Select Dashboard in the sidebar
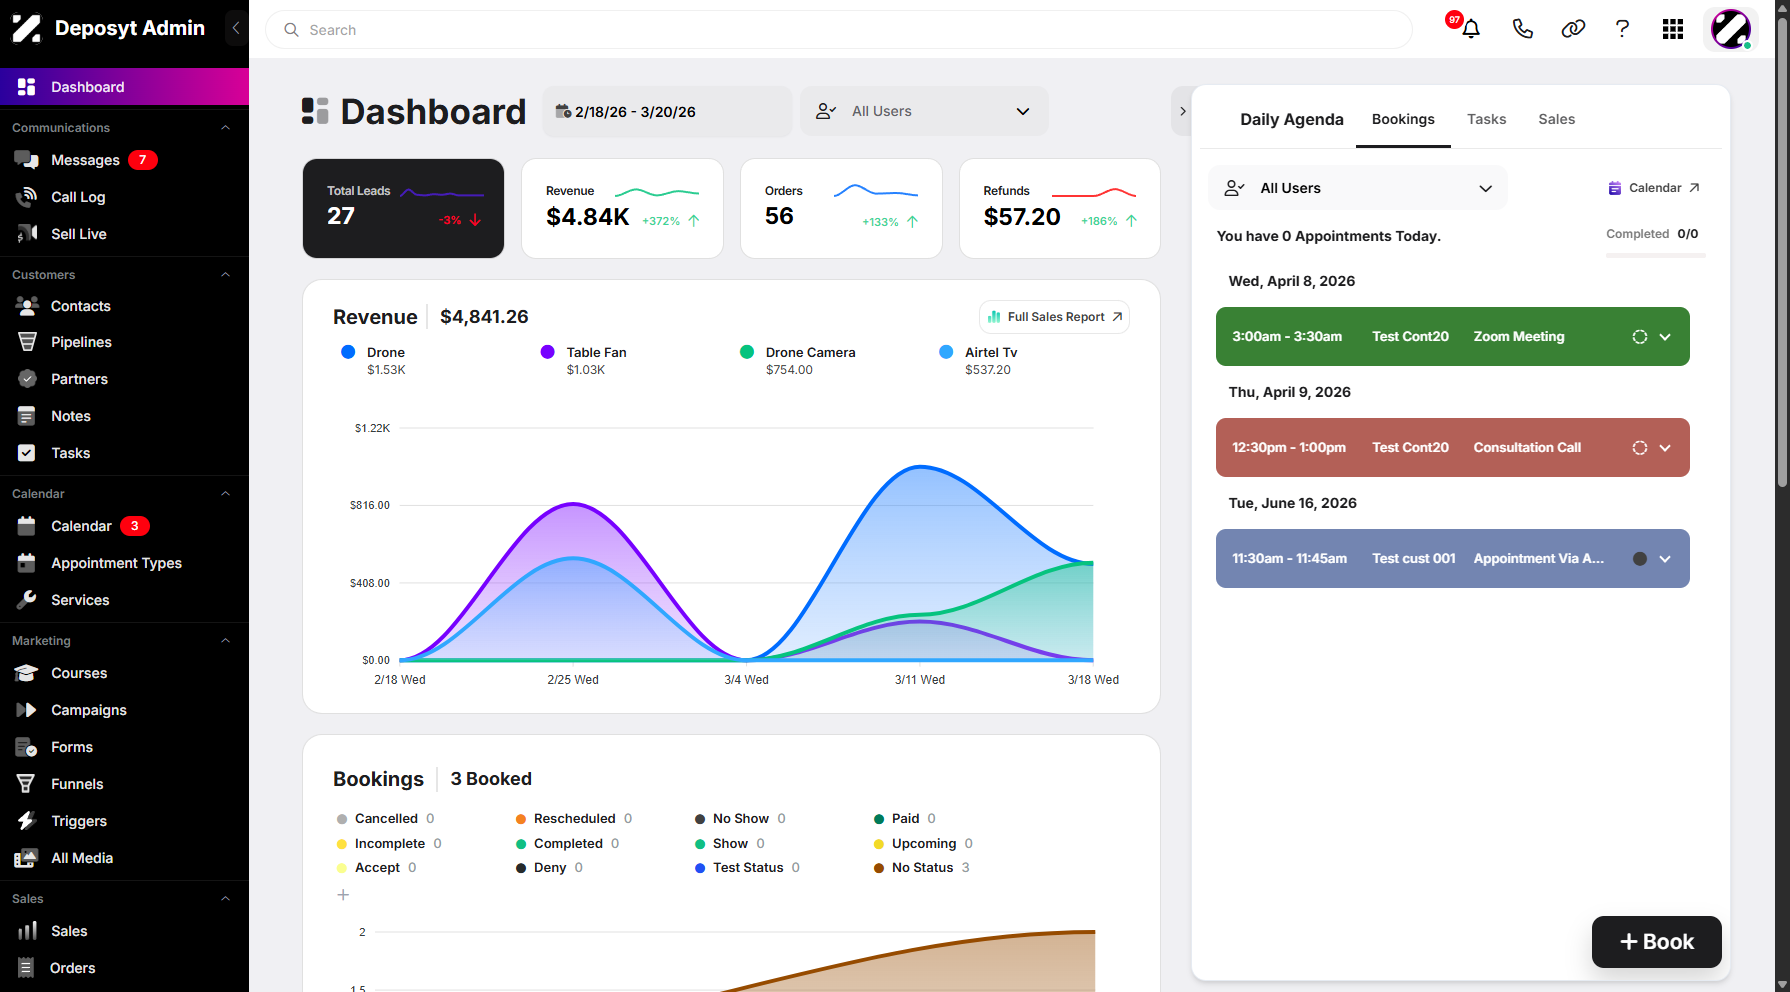Viewport: 1790px width, 992px height. [124, 87]
